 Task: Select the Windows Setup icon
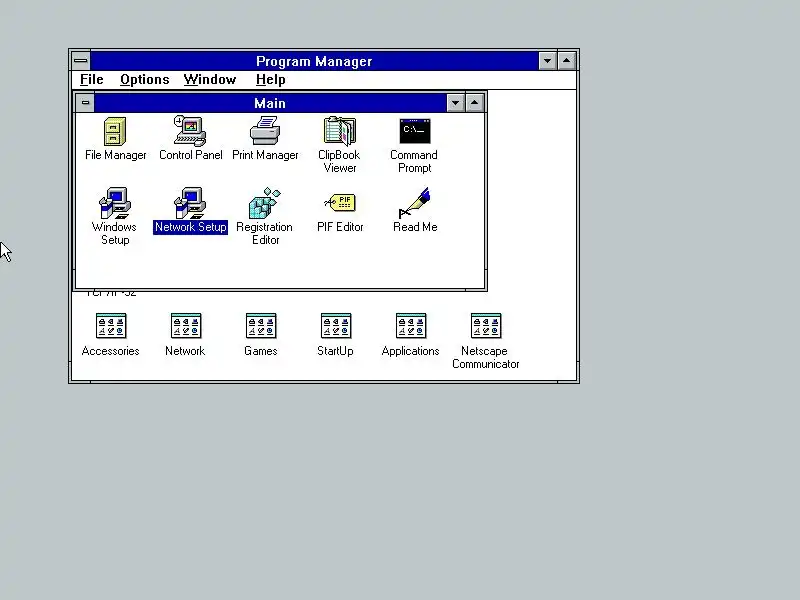coord(115,203)
